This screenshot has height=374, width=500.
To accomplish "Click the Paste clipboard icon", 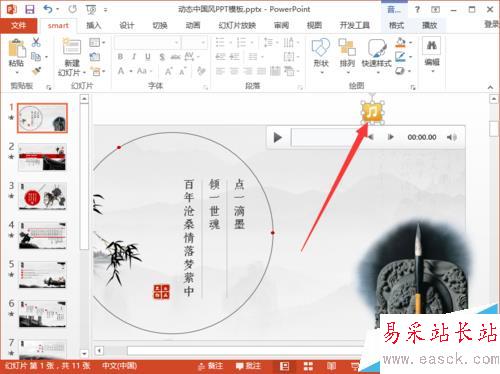I will (17, 48).
